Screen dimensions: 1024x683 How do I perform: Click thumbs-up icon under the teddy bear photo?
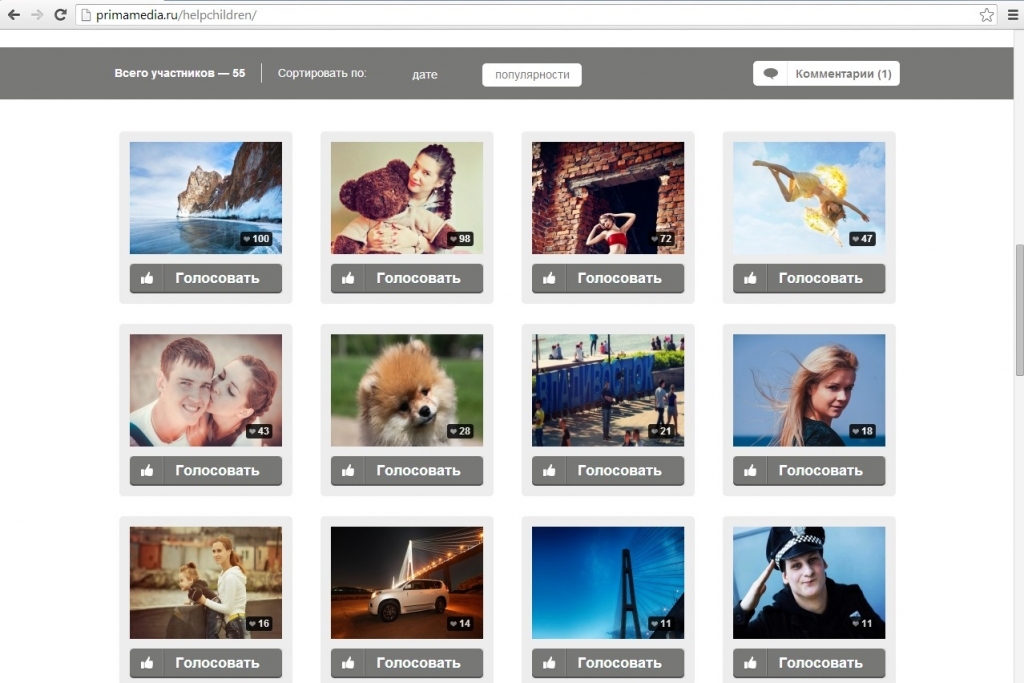click(348, 278)
